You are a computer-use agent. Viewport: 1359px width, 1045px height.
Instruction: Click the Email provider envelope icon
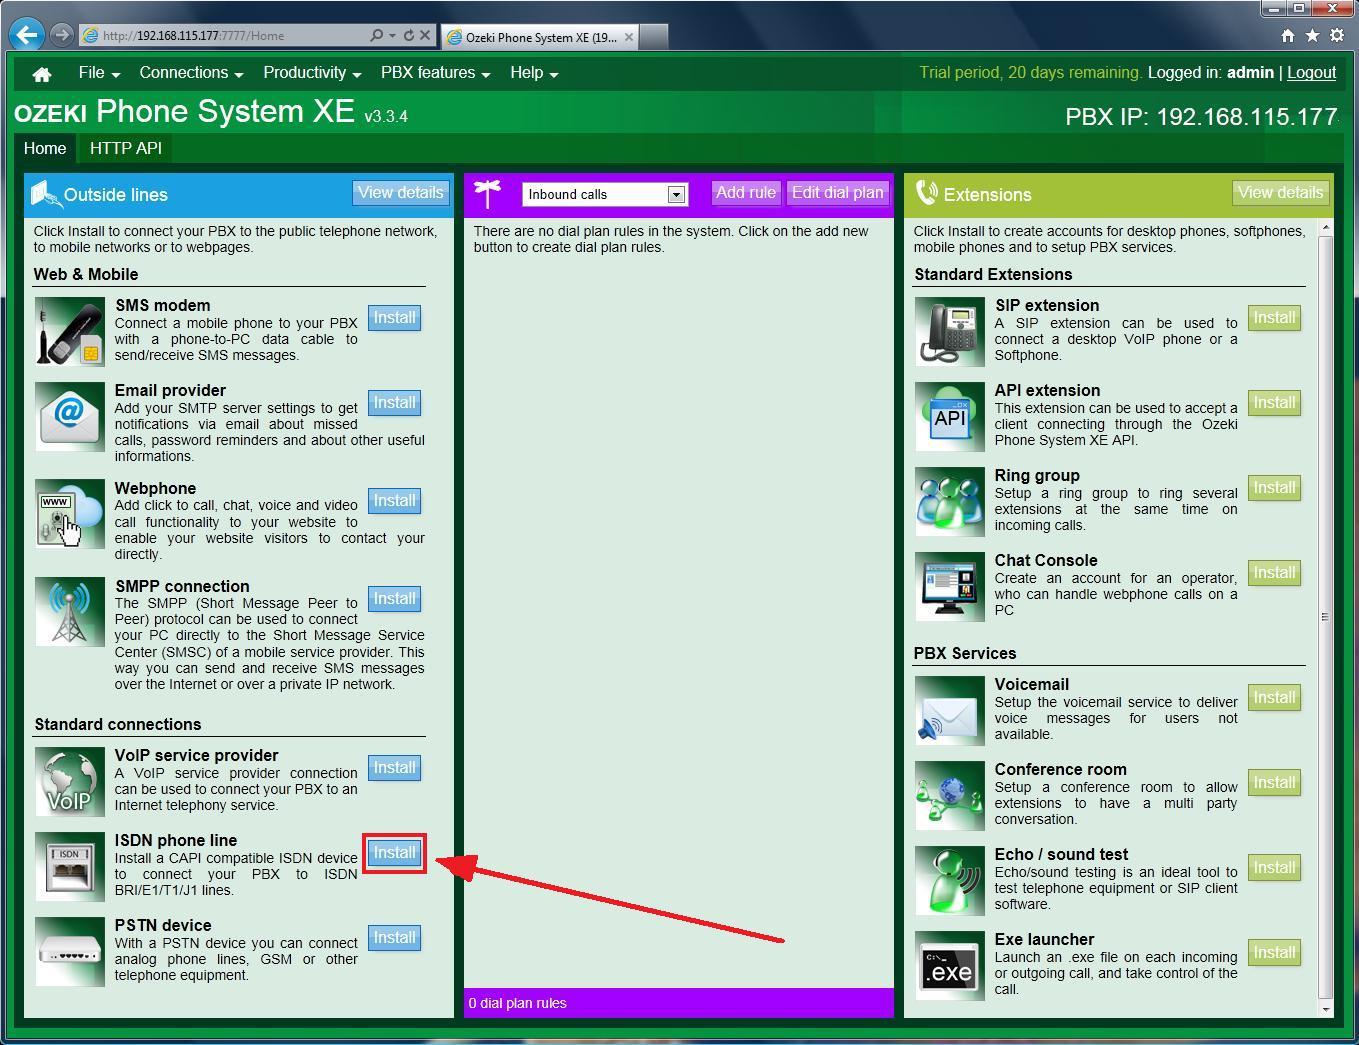pos(70,416)
